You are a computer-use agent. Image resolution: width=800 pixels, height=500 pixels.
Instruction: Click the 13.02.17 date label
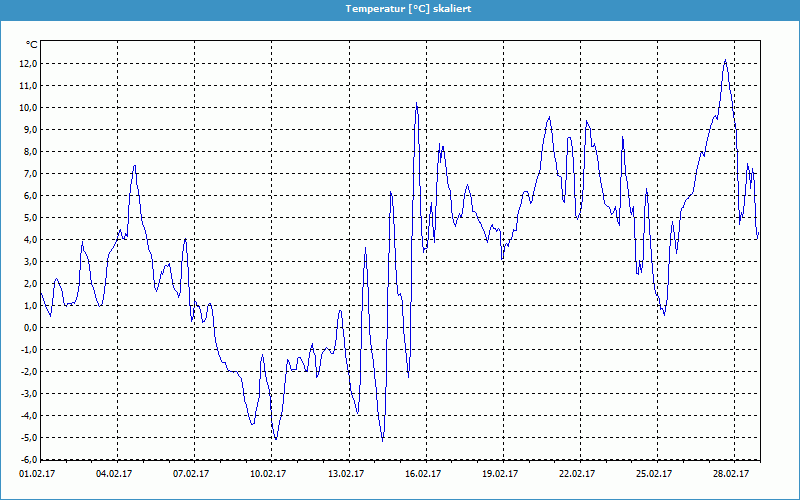pyautogui.click(x=347, y=474)
